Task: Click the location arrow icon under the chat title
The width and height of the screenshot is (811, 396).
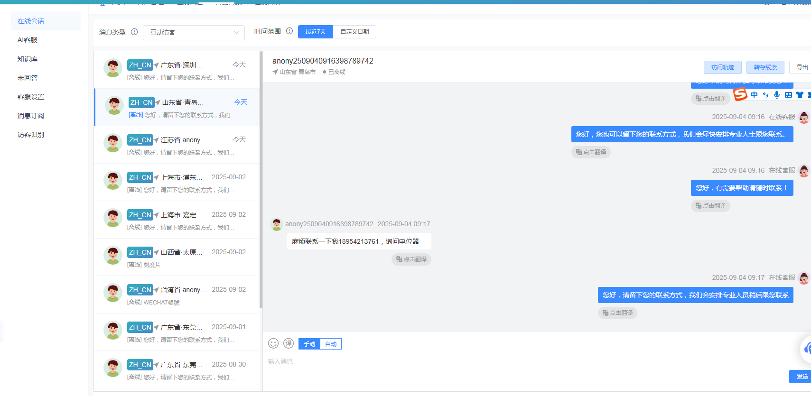Action: click(276, 72)
